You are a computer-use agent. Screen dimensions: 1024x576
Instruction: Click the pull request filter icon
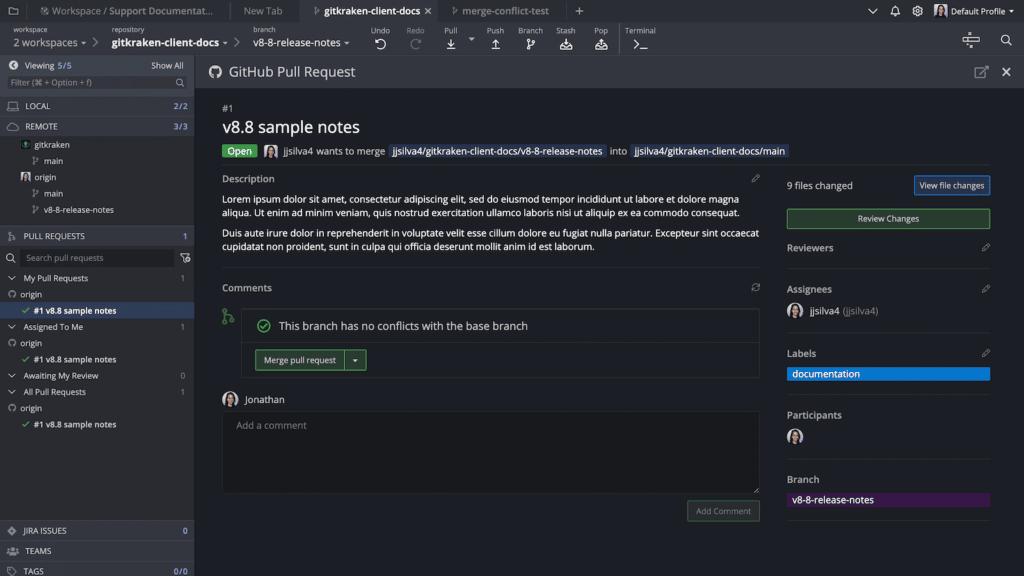coord(185,258)
